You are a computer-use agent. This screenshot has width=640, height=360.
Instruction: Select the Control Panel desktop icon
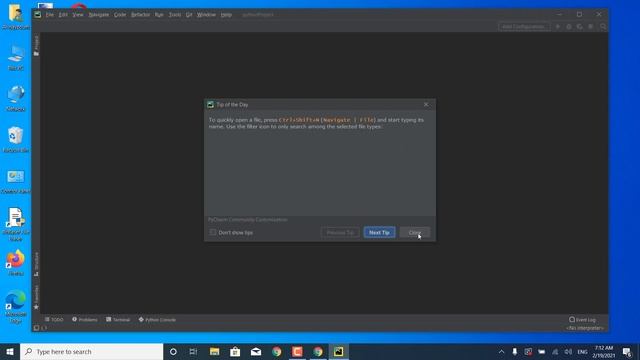point(16,181)
